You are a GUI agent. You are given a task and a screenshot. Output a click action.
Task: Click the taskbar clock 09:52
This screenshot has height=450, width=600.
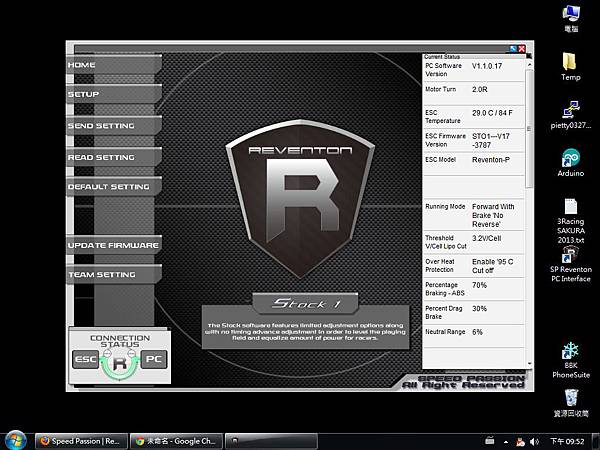point(567,441)
